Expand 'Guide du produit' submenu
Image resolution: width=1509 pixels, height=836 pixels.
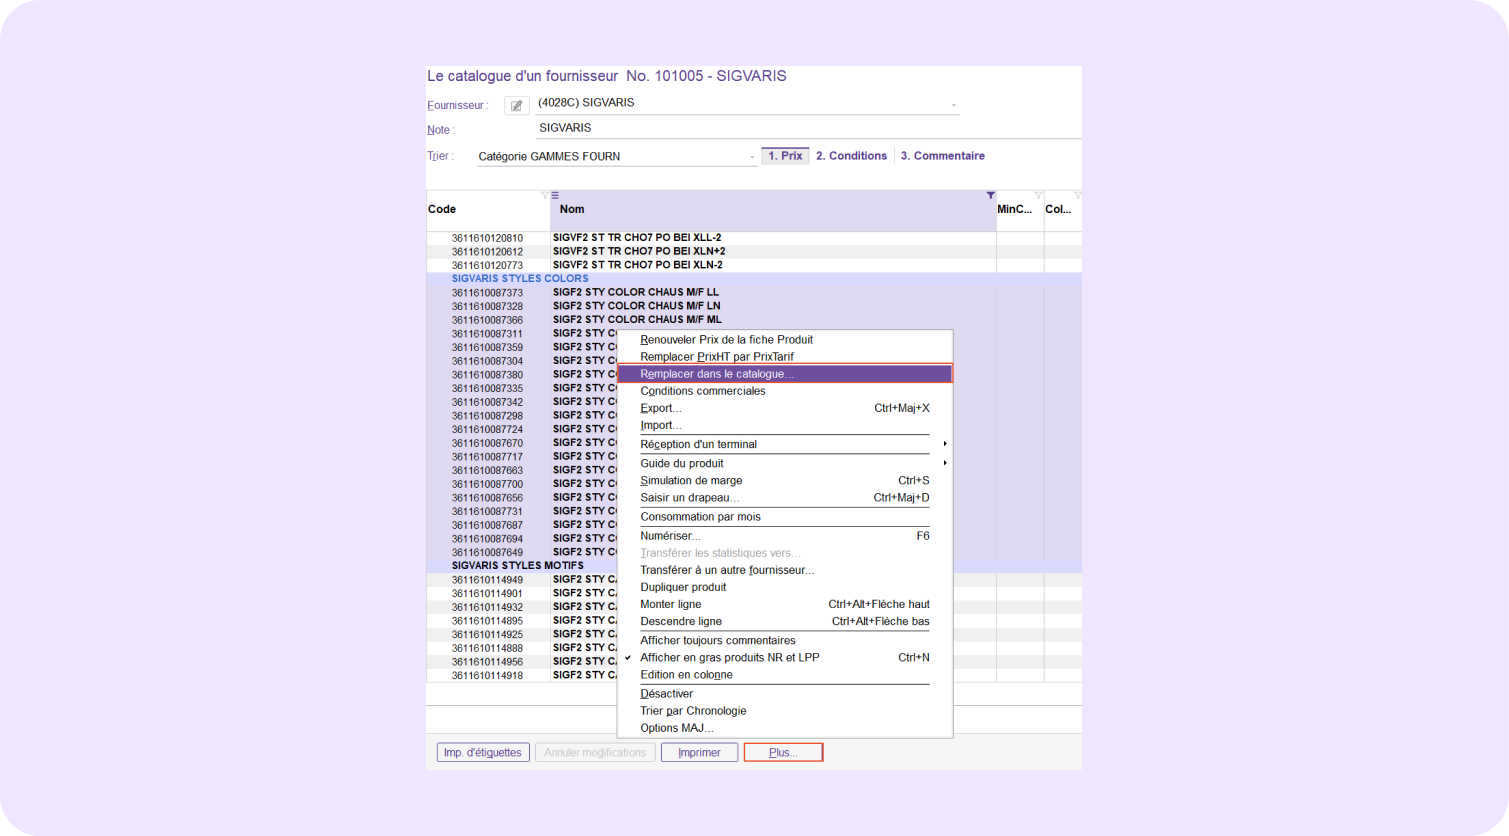(681, 463)
